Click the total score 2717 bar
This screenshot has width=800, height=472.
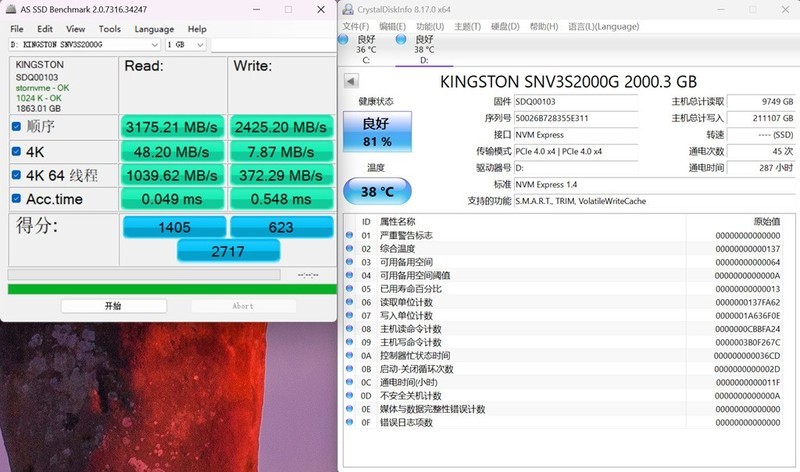(x=228, y=251)
